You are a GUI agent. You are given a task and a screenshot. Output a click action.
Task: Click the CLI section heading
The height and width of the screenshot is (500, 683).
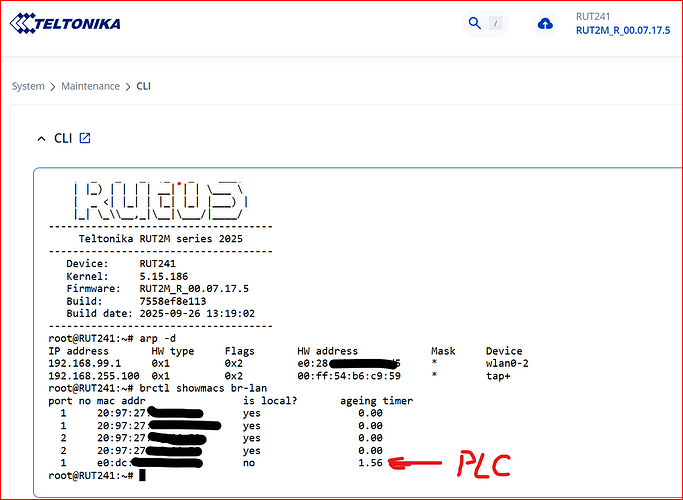click(62, 138)
